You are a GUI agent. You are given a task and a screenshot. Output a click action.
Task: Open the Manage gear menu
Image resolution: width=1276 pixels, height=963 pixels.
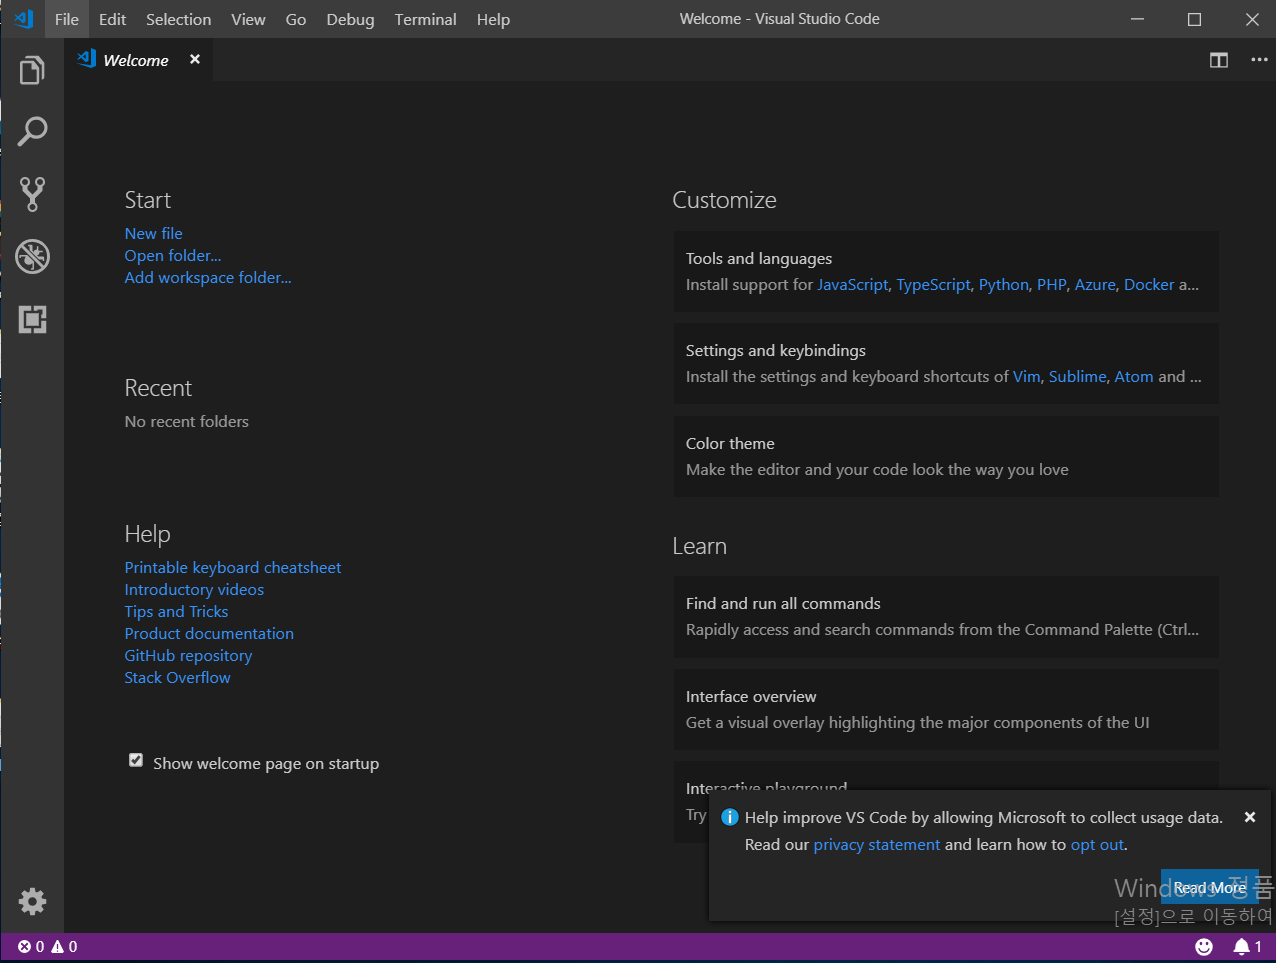coord(32,901)
